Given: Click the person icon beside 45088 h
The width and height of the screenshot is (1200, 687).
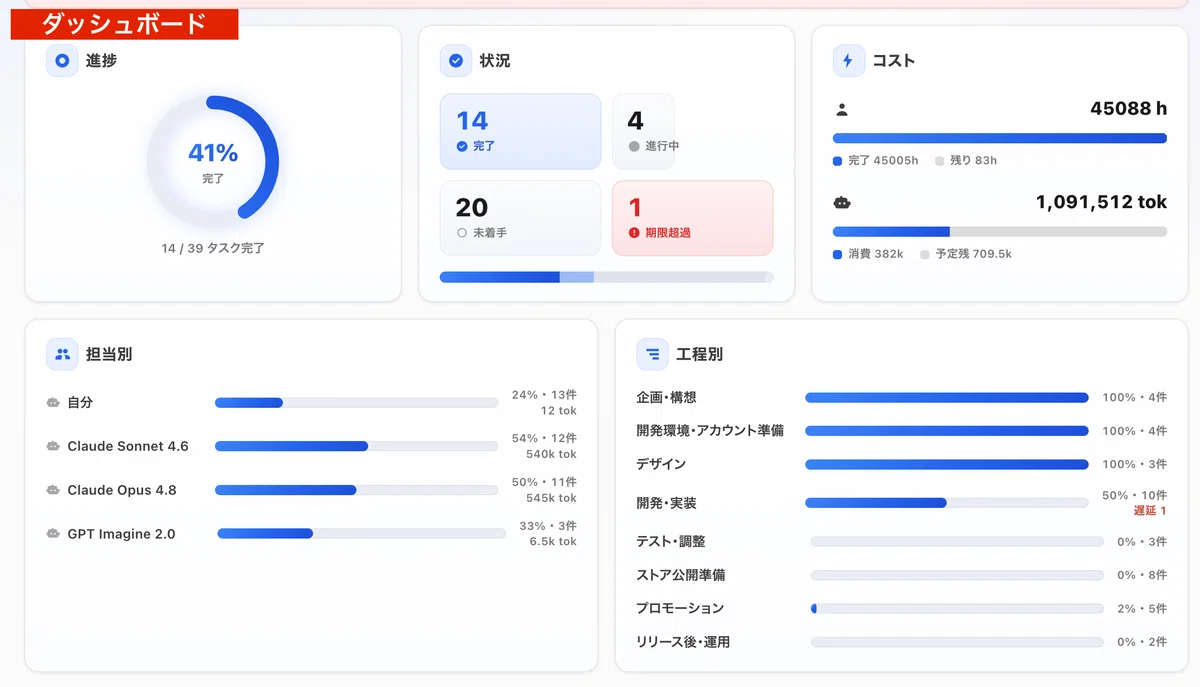Looking at the screenshot, I should pyautogui.click(x=842, y=109).
